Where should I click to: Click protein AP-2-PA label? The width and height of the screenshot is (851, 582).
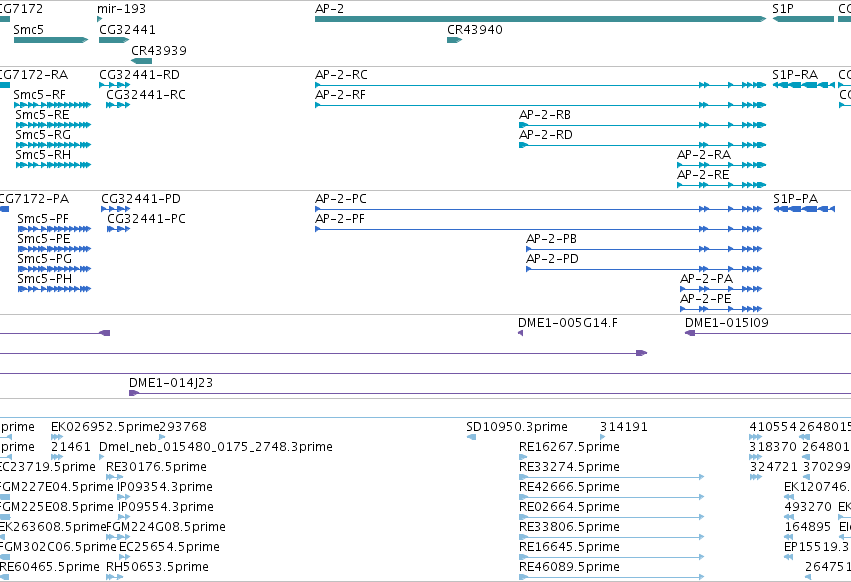[707, 279]
